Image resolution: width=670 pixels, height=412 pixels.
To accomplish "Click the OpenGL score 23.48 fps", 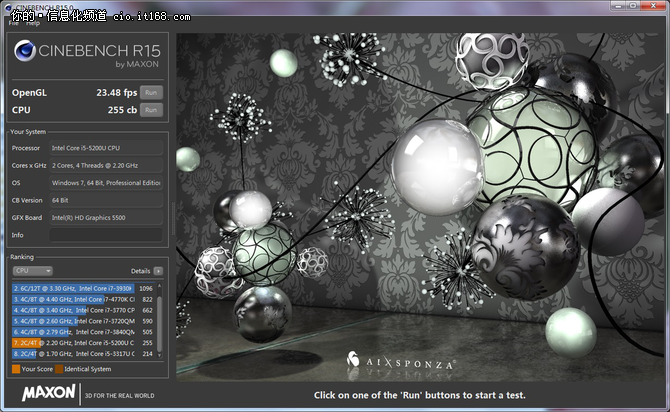I will pos(116,93).
